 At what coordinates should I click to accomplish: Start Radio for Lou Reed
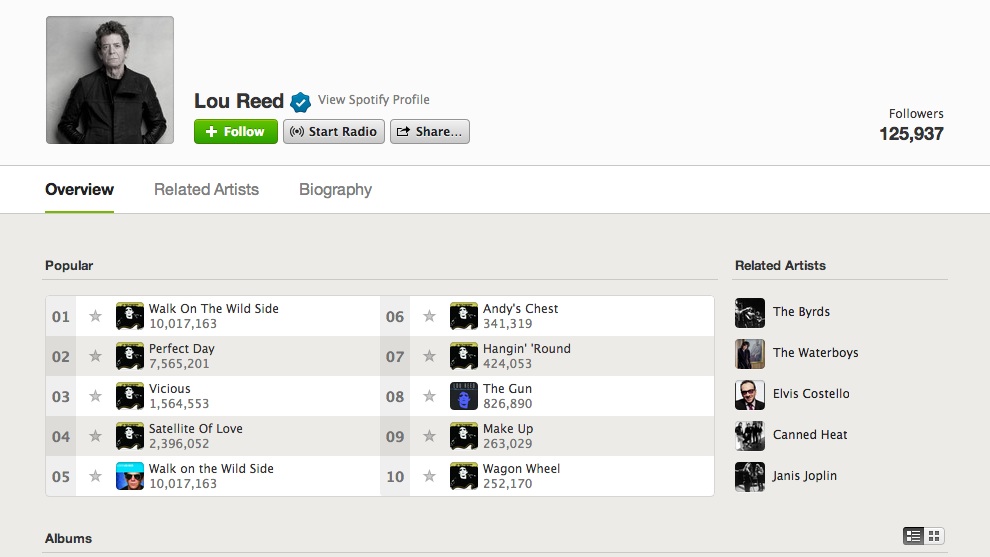point(334,132)
